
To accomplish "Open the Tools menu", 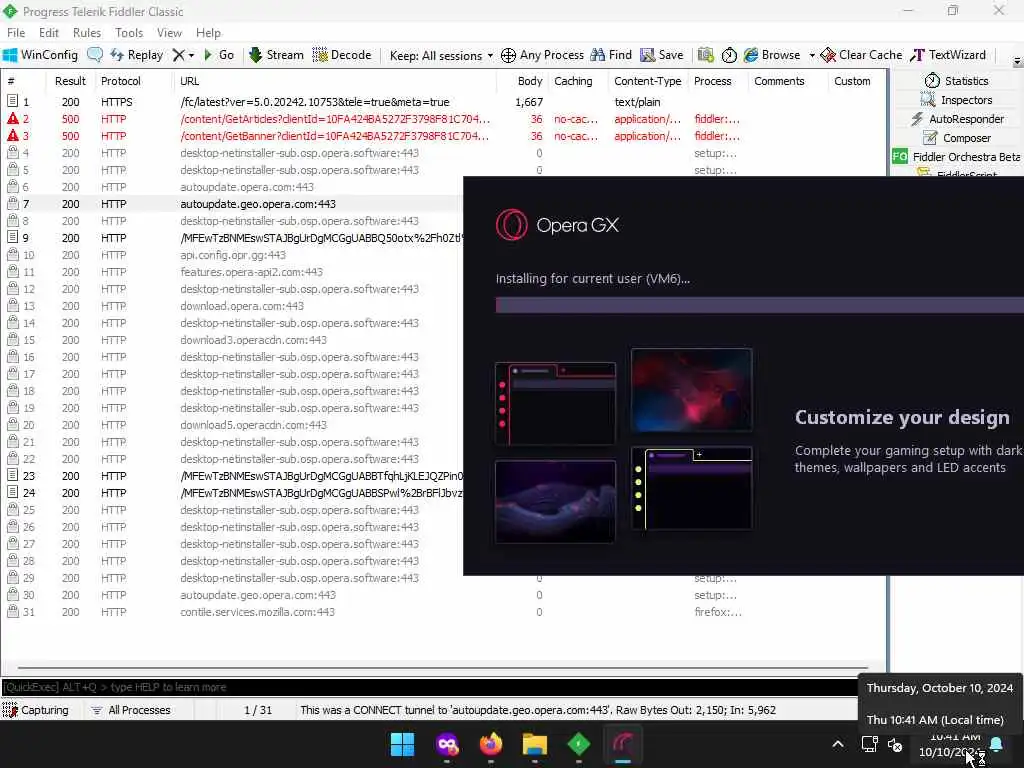I will 129,33.
